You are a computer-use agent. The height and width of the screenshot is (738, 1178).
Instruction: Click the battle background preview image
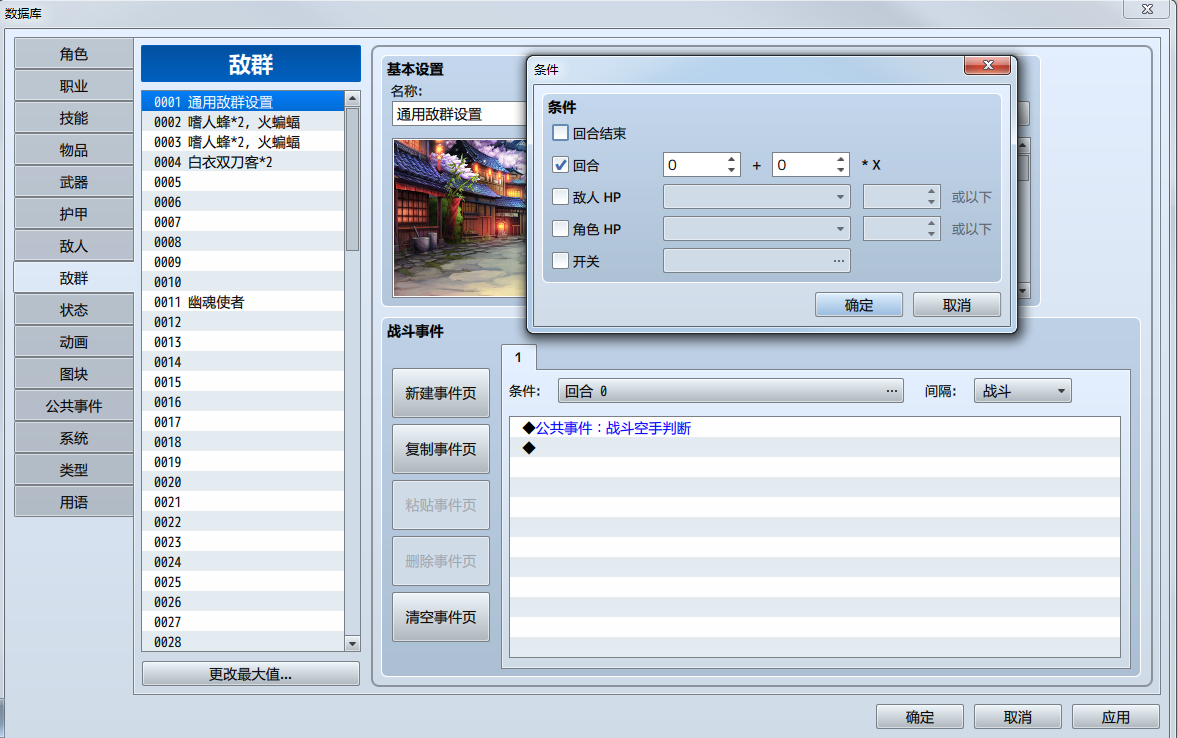(459, 218)
